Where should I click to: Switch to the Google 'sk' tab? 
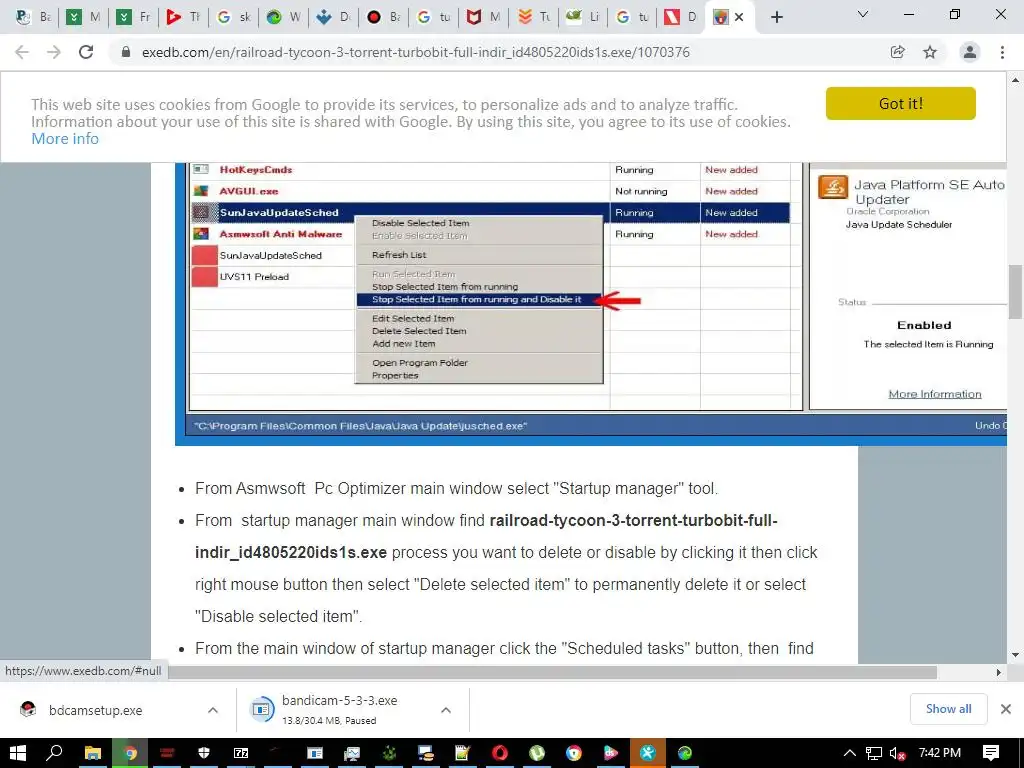coord(233,17)
